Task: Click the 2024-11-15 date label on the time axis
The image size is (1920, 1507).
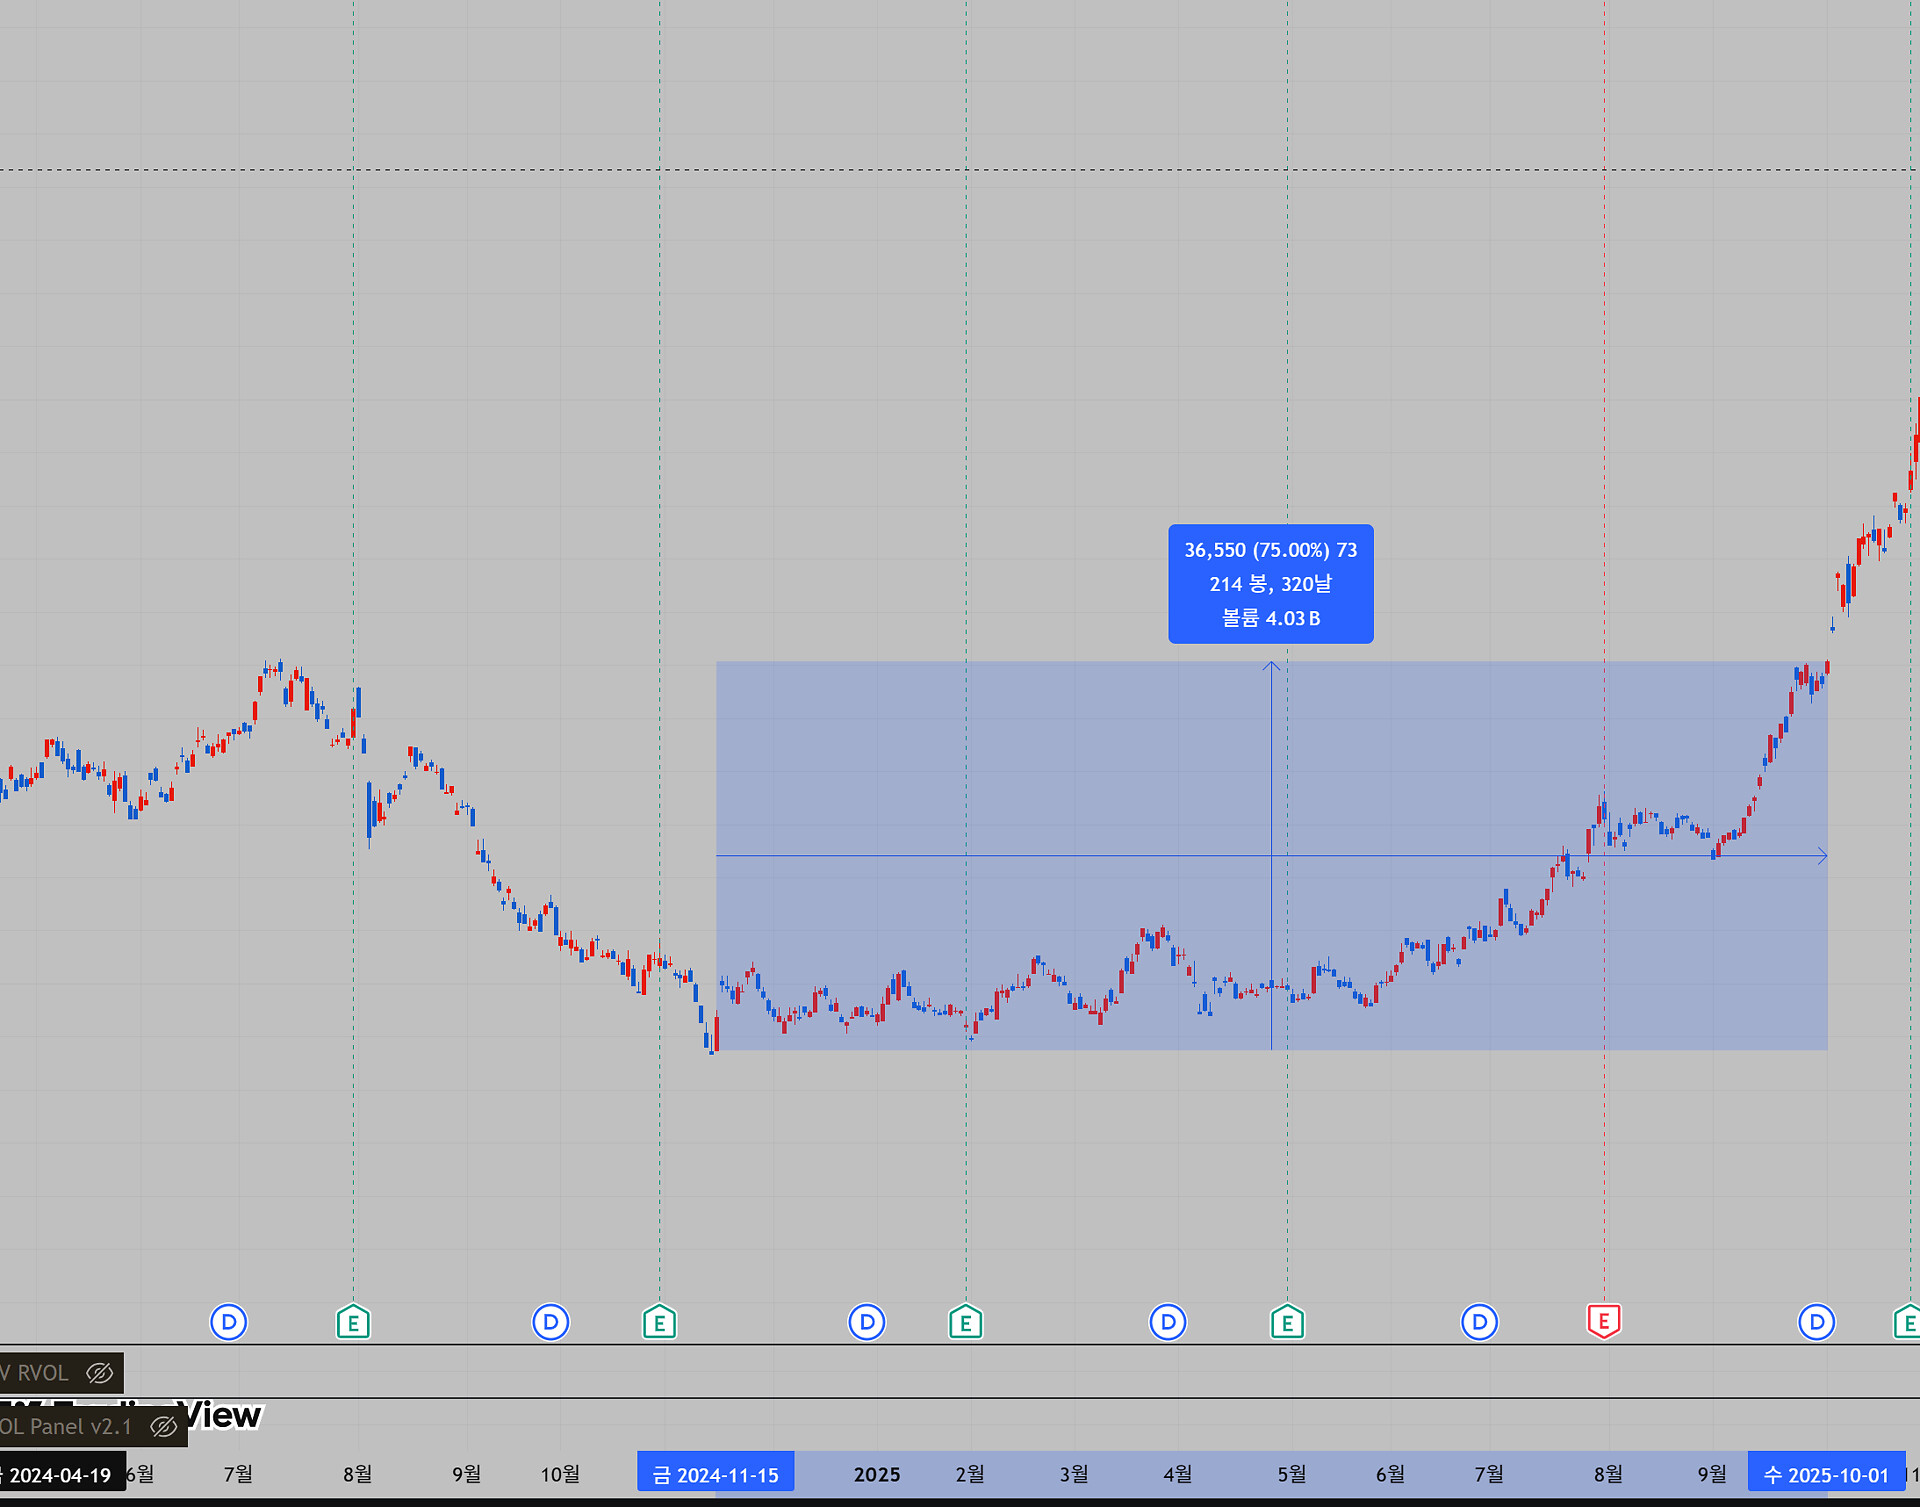Action: pos(716,1474)
